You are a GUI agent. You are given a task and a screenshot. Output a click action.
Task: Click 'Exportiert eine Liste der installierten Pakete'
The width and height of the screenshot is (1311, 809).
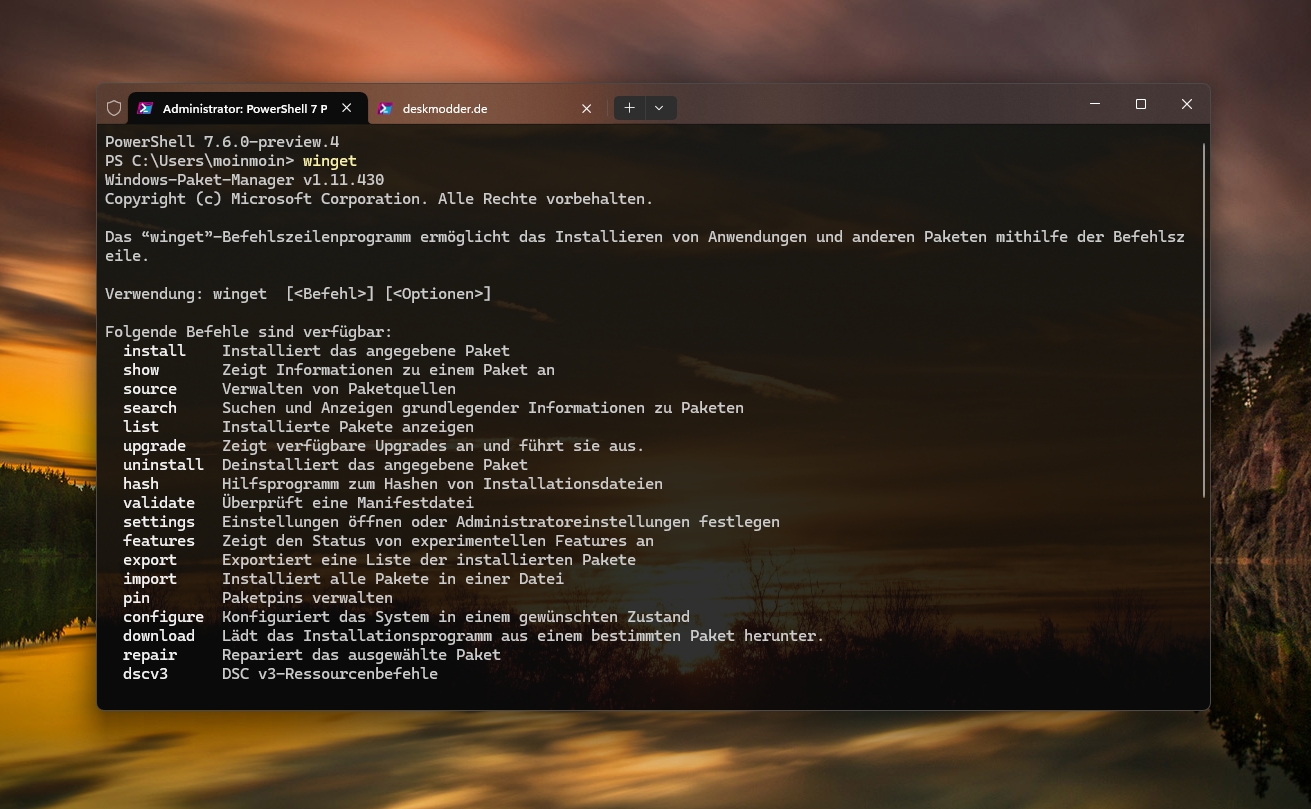coord(429,560)
